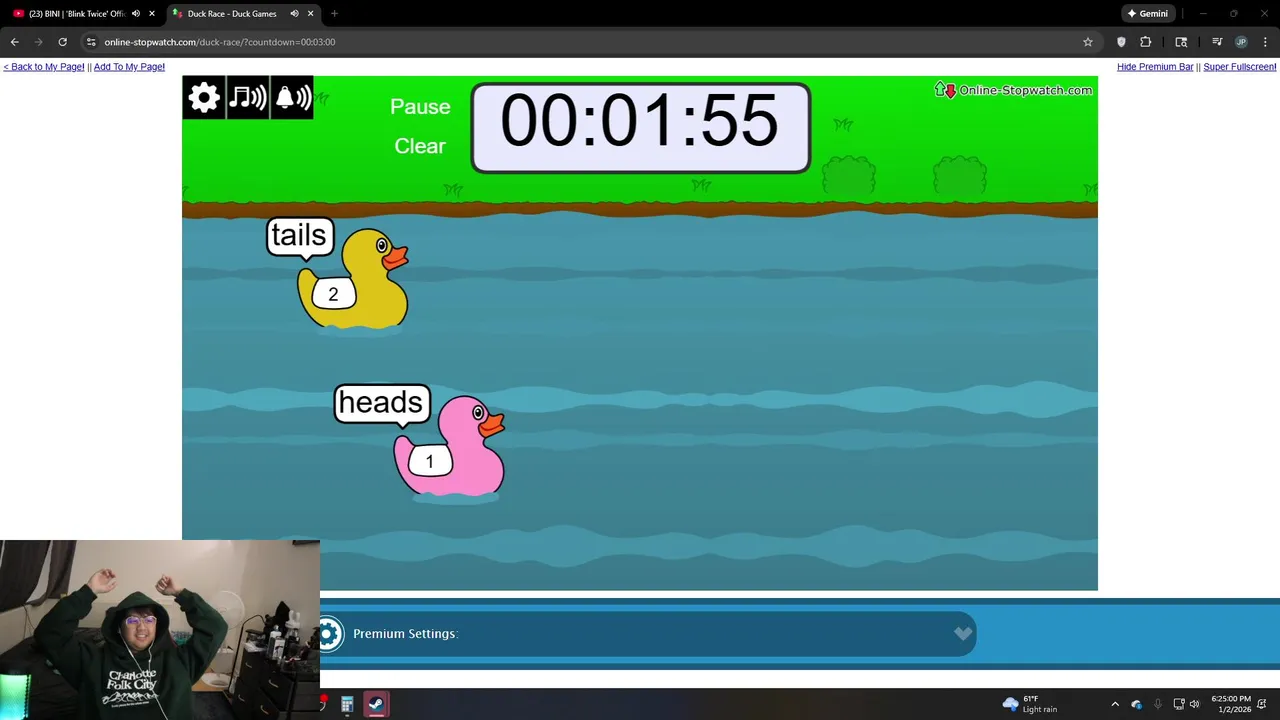Toggle the alarm bell sound icon
The height and width of the screenshot is (720, 1280).
[291, 97]
